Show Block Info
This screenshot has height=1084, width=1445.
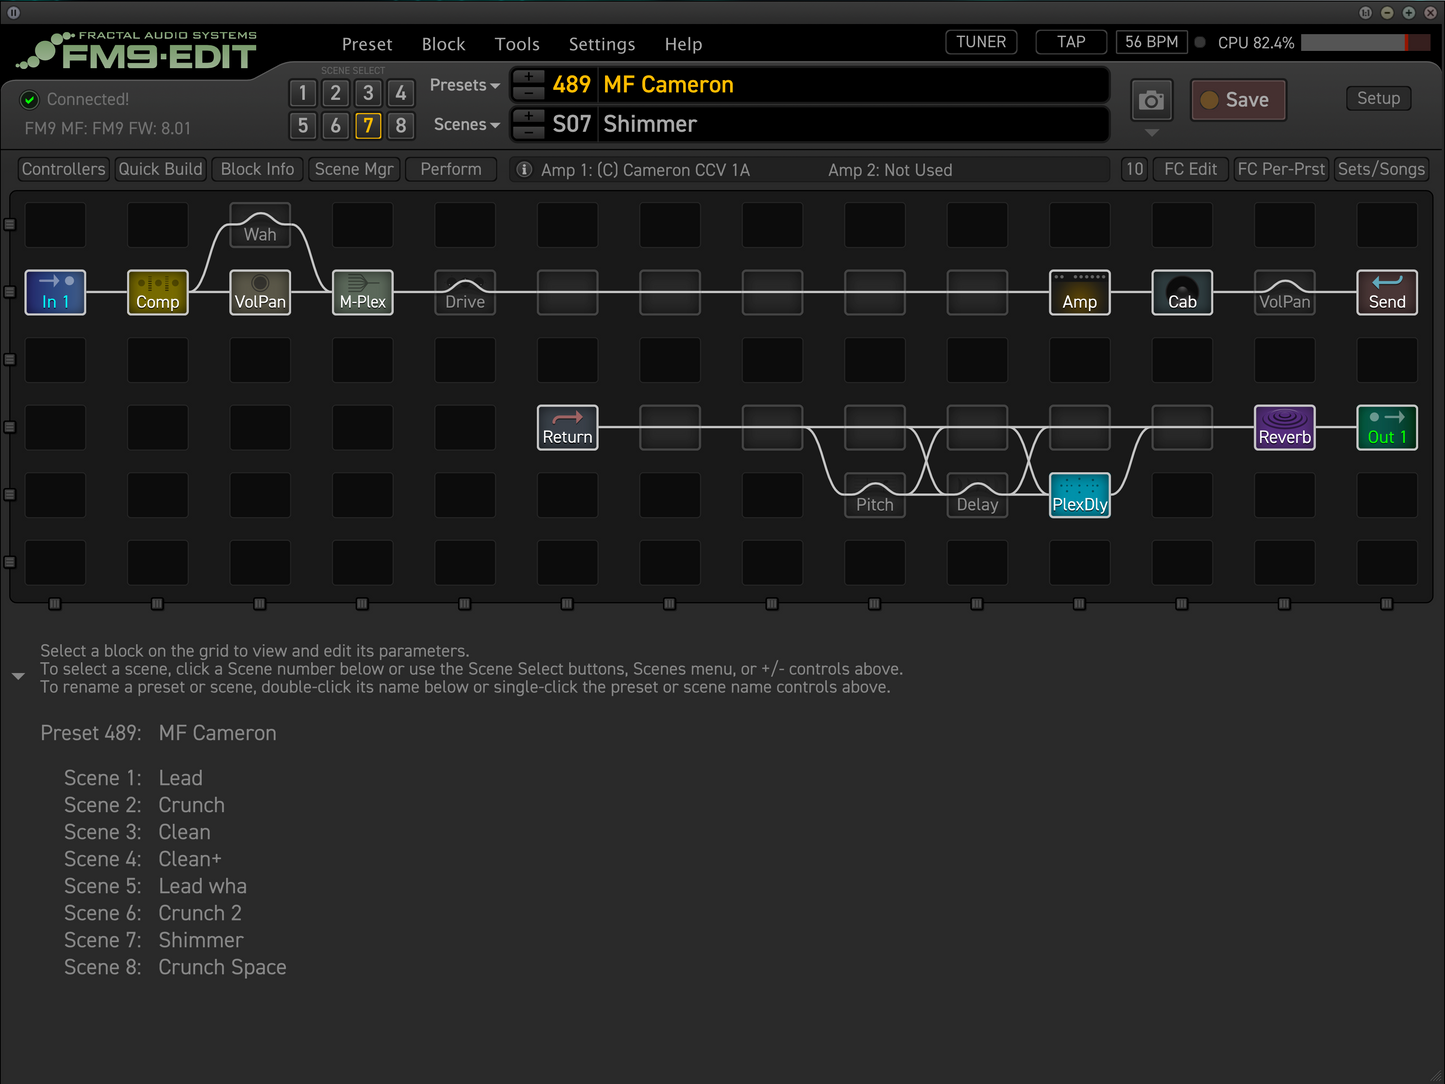pos(257,169)
